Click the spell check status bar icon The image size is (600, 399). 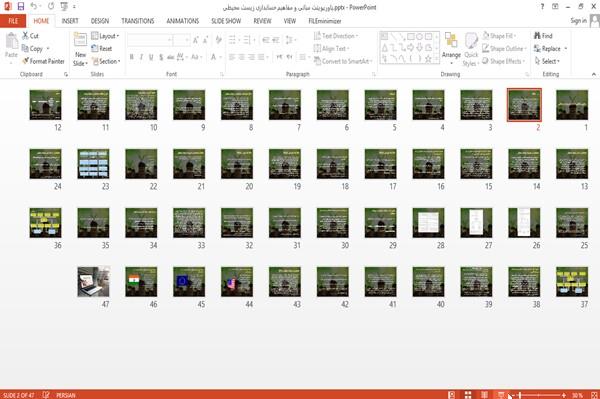point(46,395)
